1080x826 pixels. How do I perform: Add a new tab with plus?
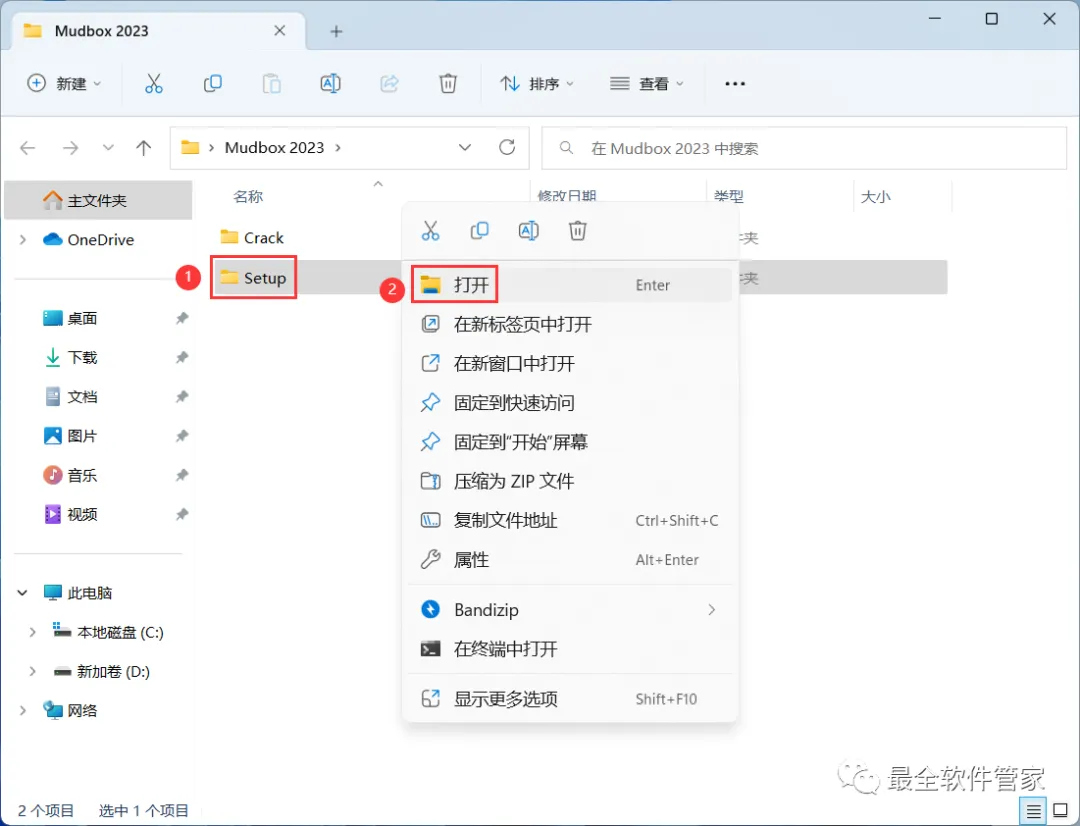click(336, 31)
